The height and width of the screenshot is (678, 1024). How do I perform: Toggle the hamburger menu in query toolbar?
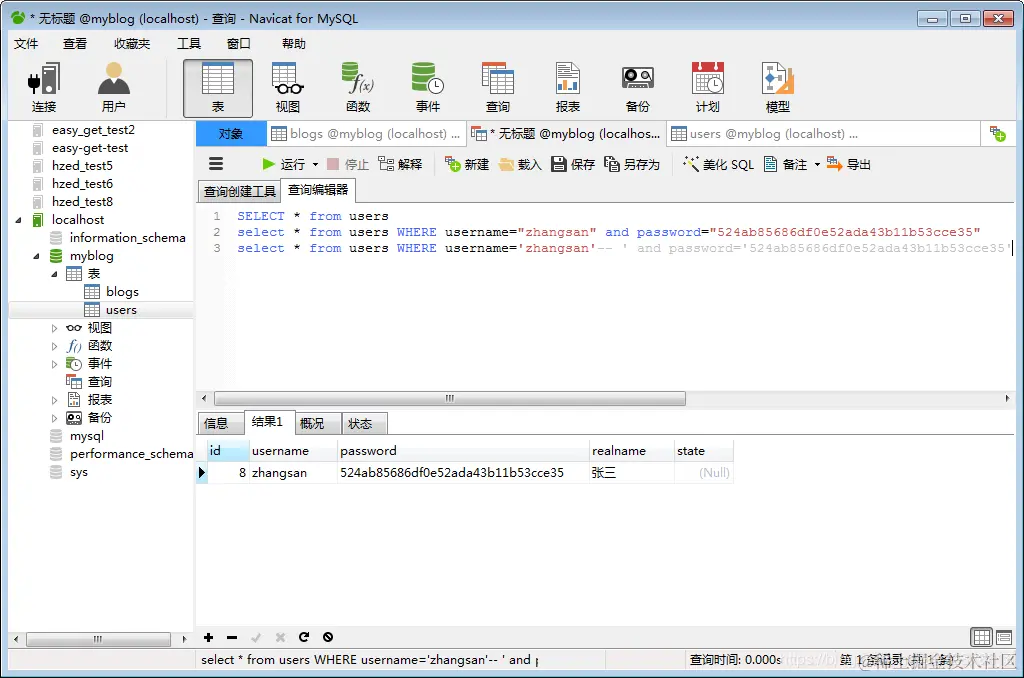coord(216,164)
